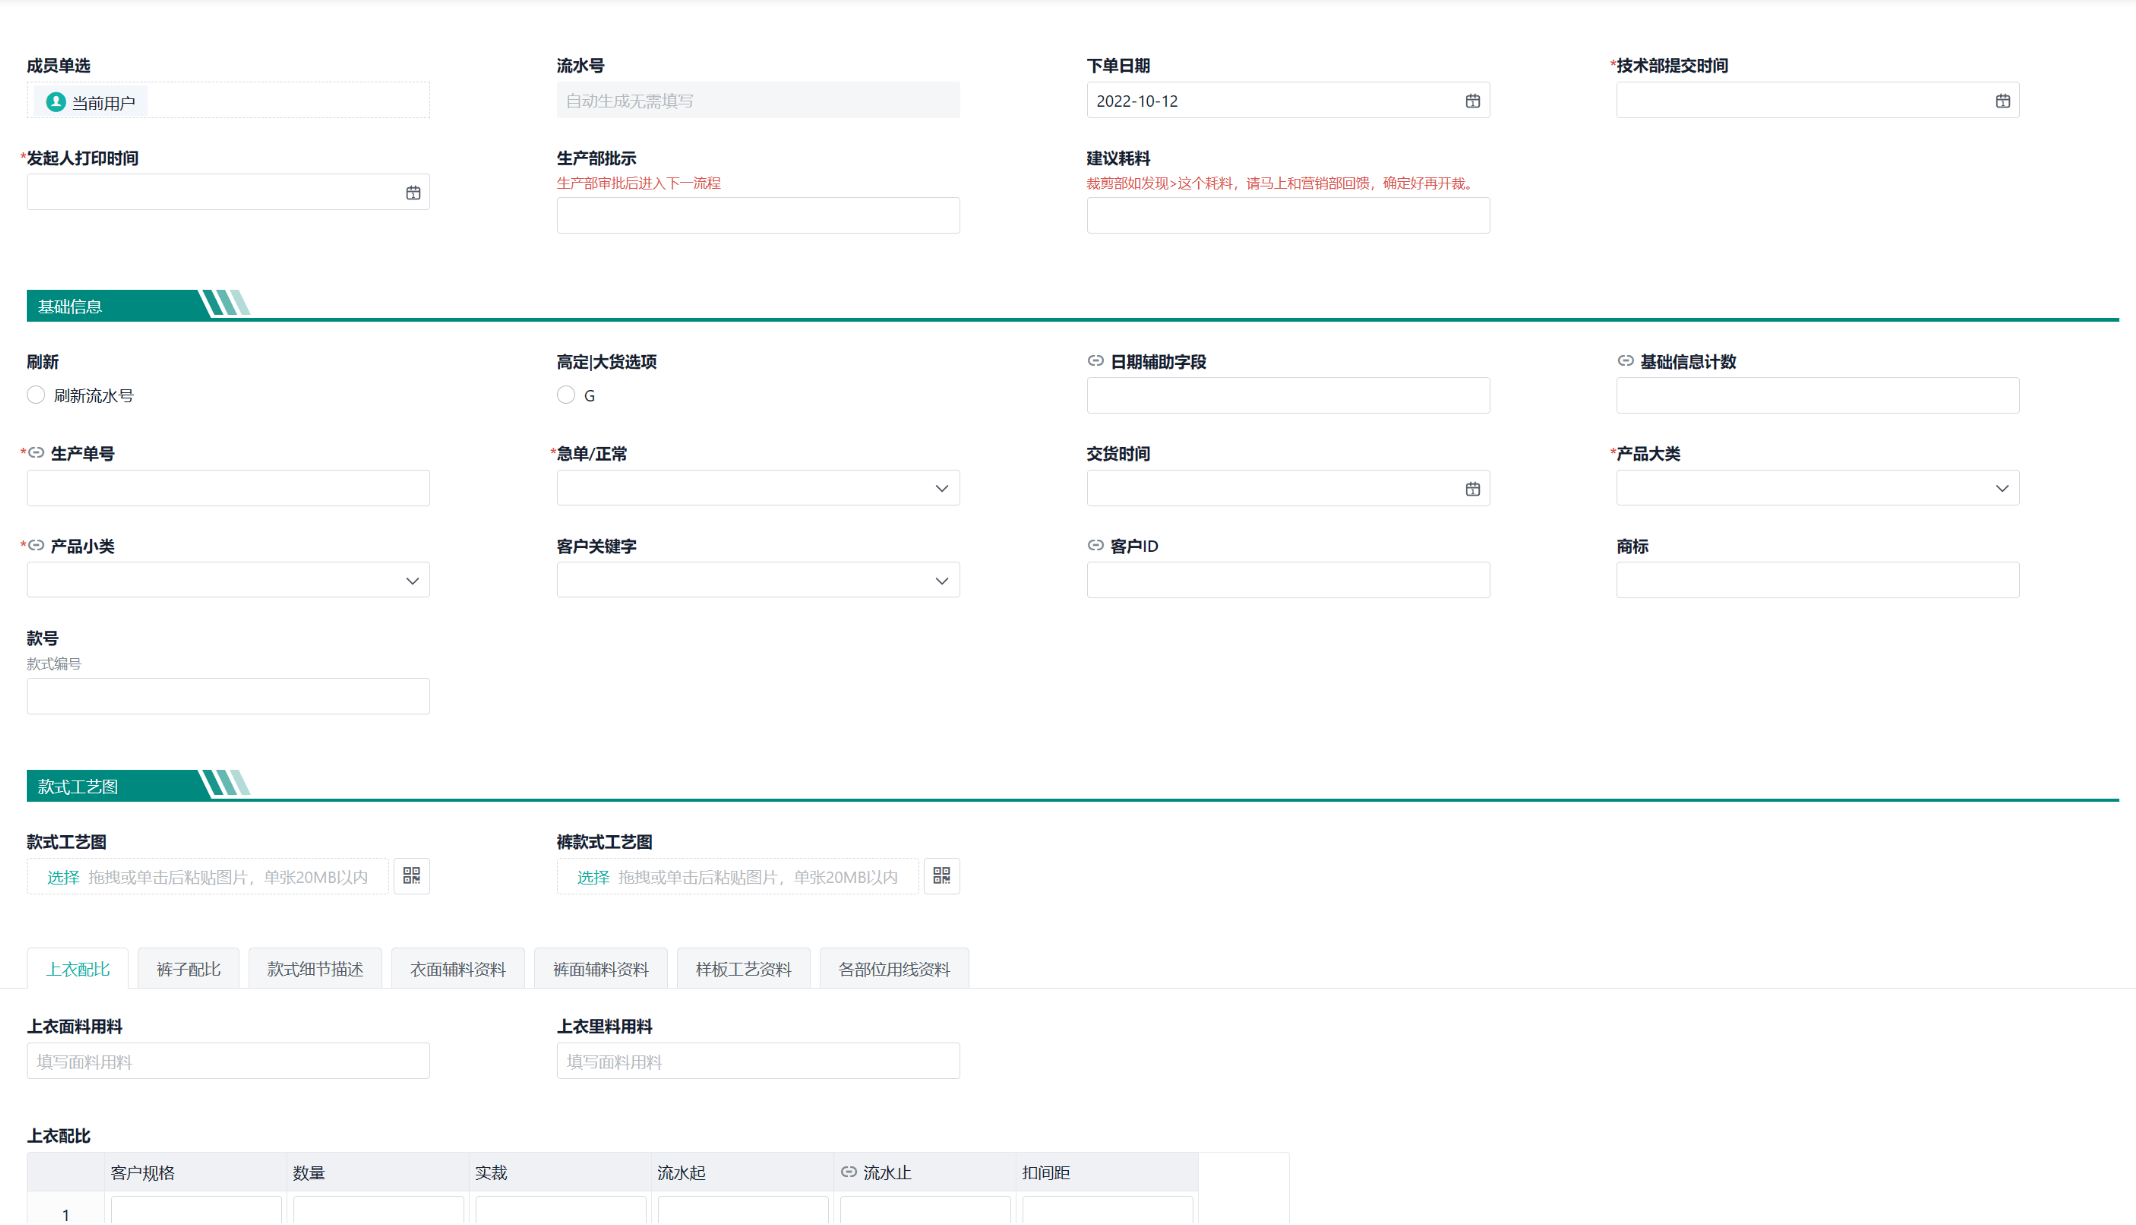Screen dimensions: 2136x1225
Task: Click the 当前用户 avatar icon
Action: (56, 102)
